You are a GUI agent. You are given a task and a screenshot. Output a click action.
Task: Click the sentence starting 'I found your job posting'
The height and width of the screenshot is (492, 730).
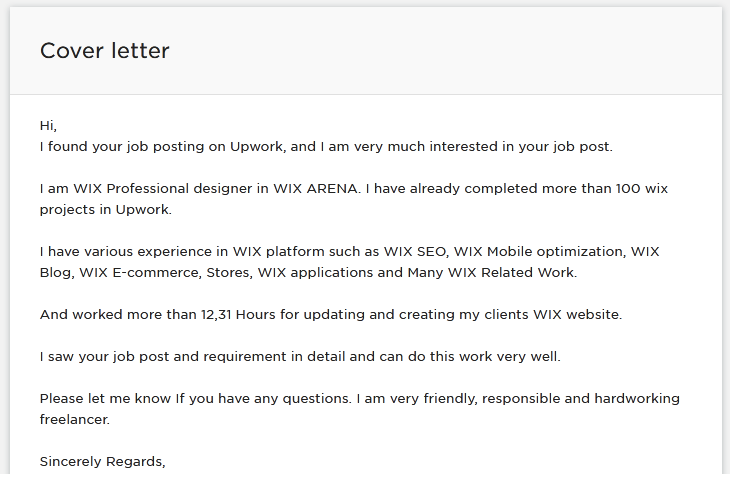click(326, 147)
